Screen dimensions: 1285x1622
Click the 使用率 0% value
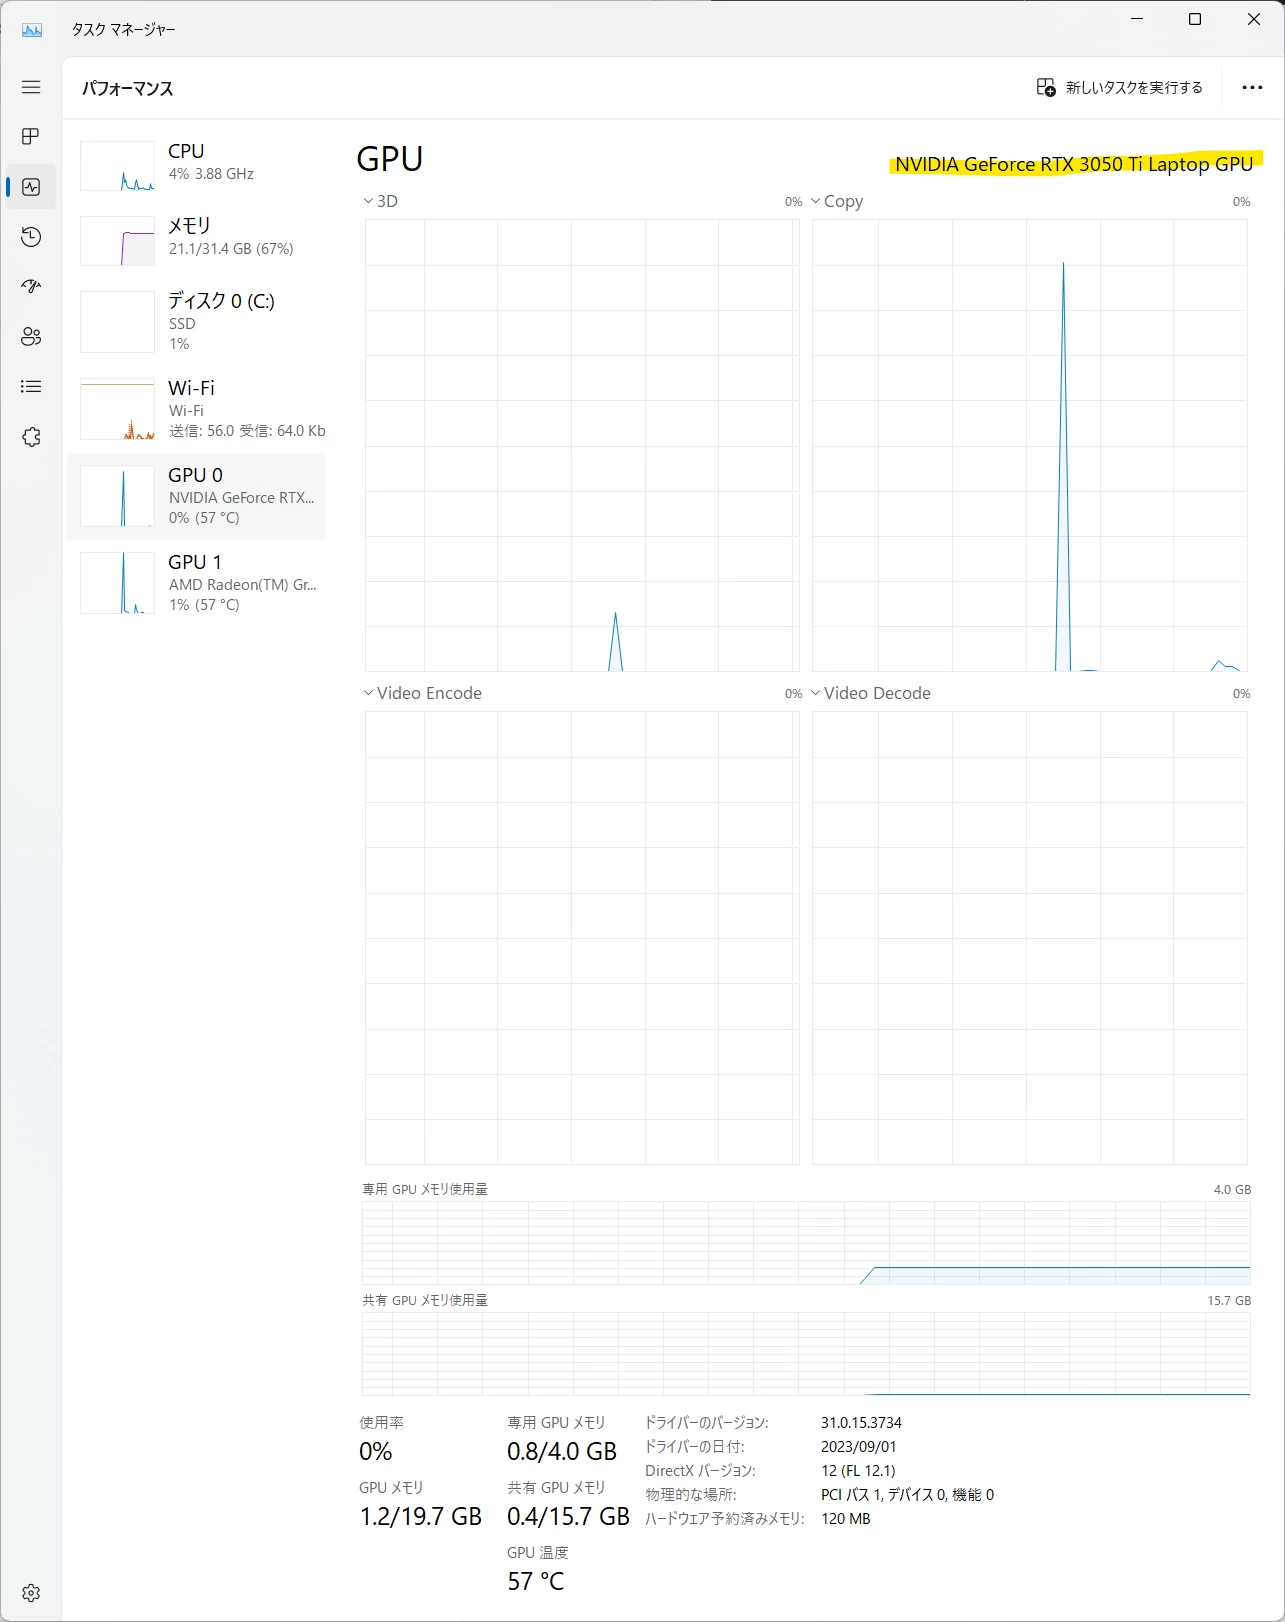pos(376,1451)
